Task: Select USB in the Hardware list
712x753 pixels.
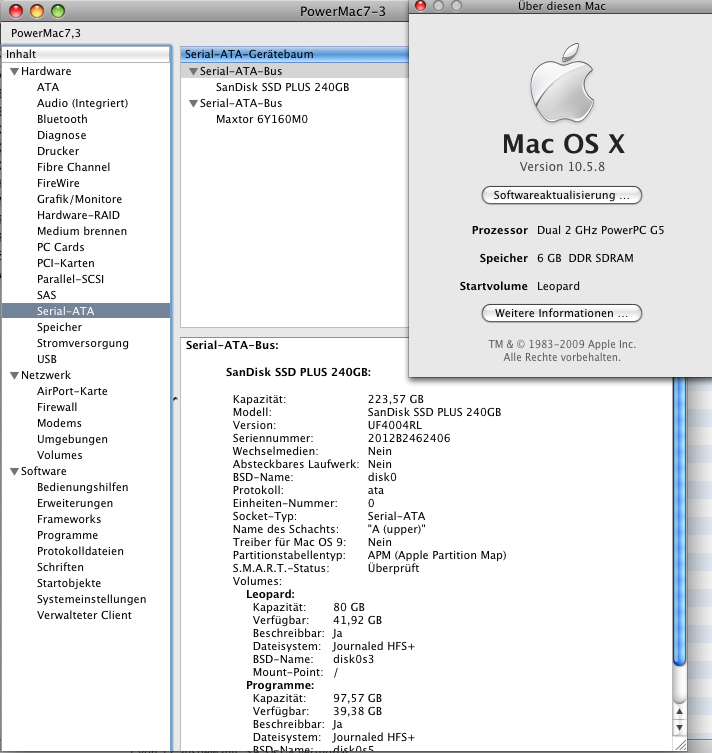Action: tap(47, 359)
